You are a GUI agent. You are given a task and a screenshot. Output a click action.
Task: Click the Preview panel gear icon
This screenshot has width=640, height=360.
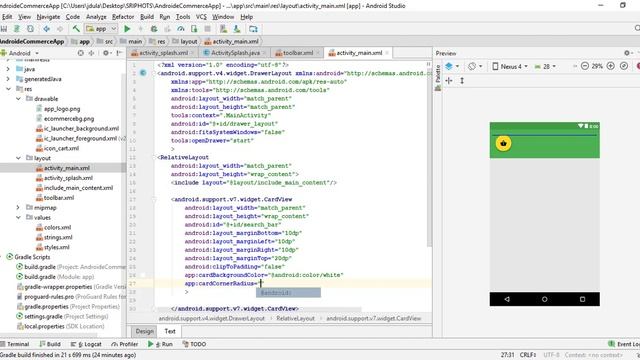[x=627, y=53]
